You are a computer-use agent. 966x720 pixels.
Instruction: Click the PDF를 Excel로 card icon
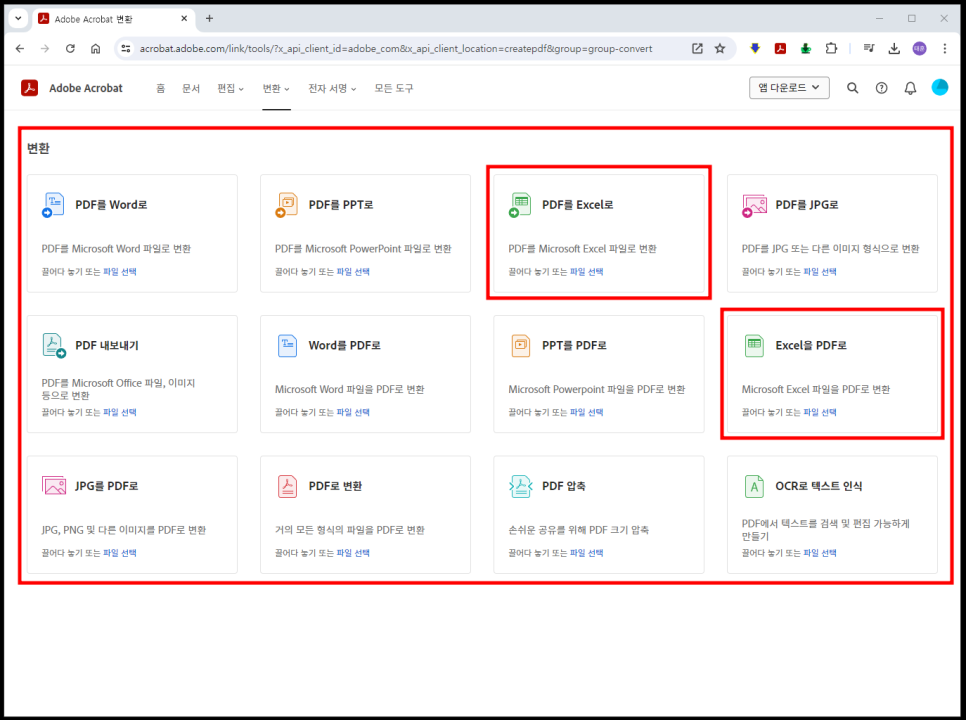520,204
